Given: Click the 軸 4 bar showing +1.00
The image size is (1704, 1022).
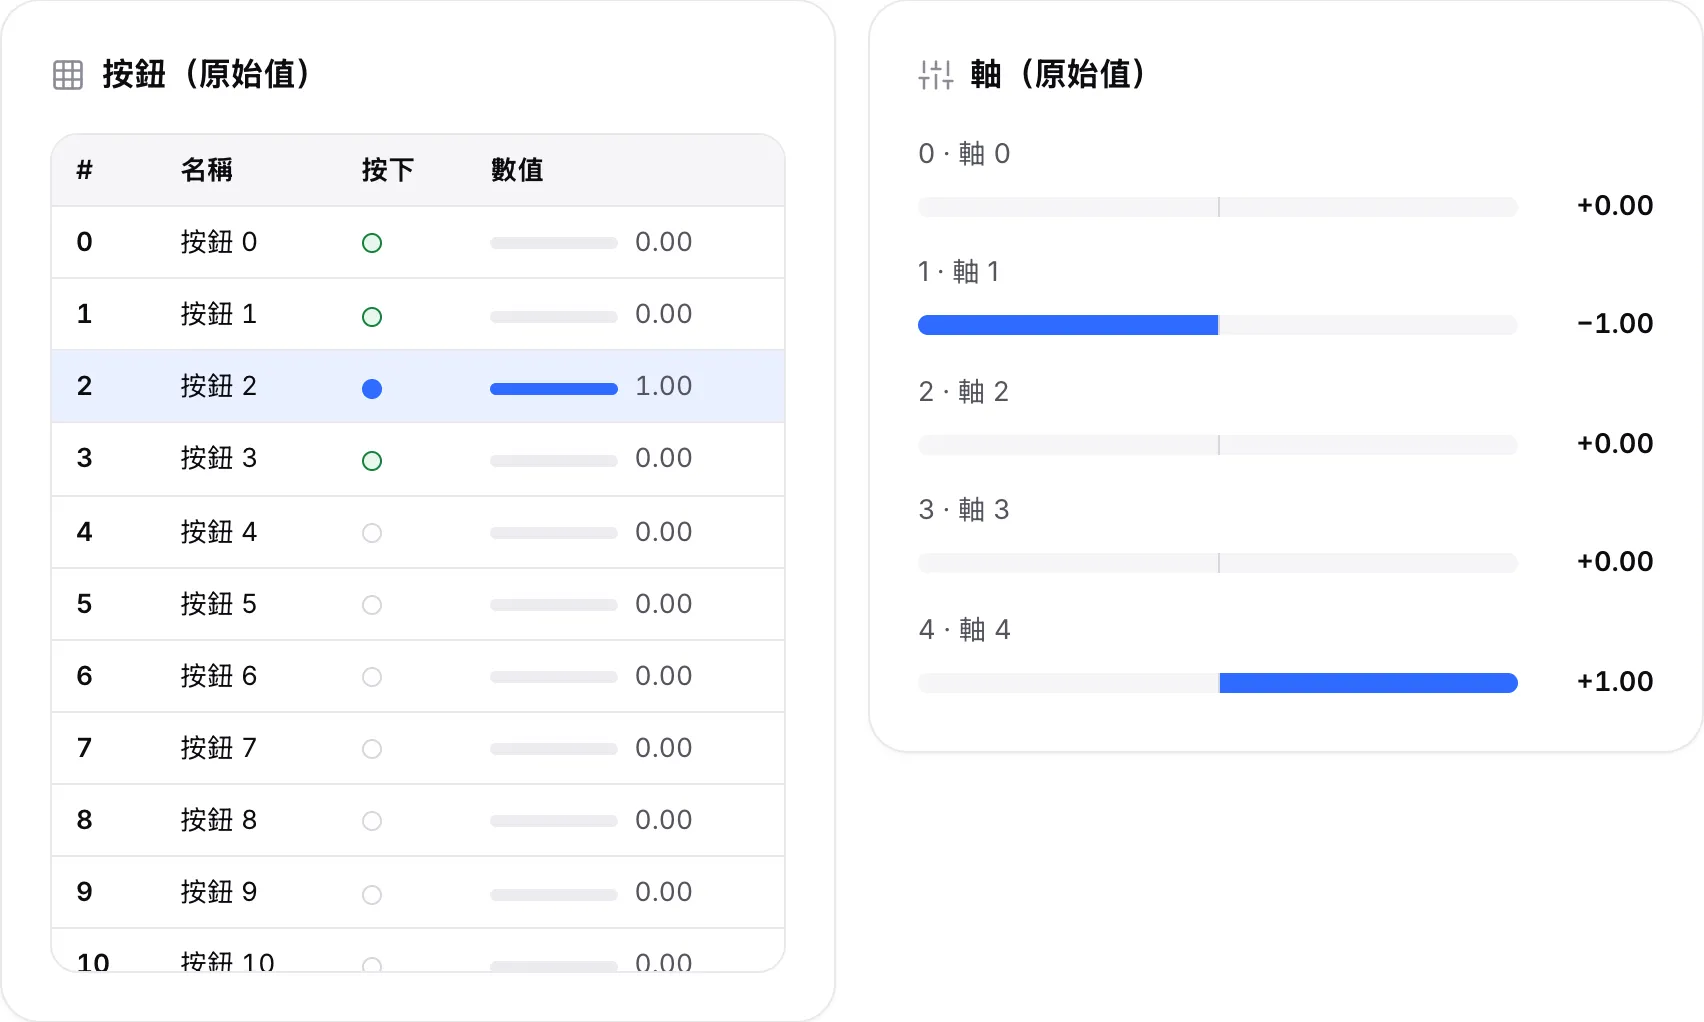Looking at the screenshot, I should (1218, 683).
